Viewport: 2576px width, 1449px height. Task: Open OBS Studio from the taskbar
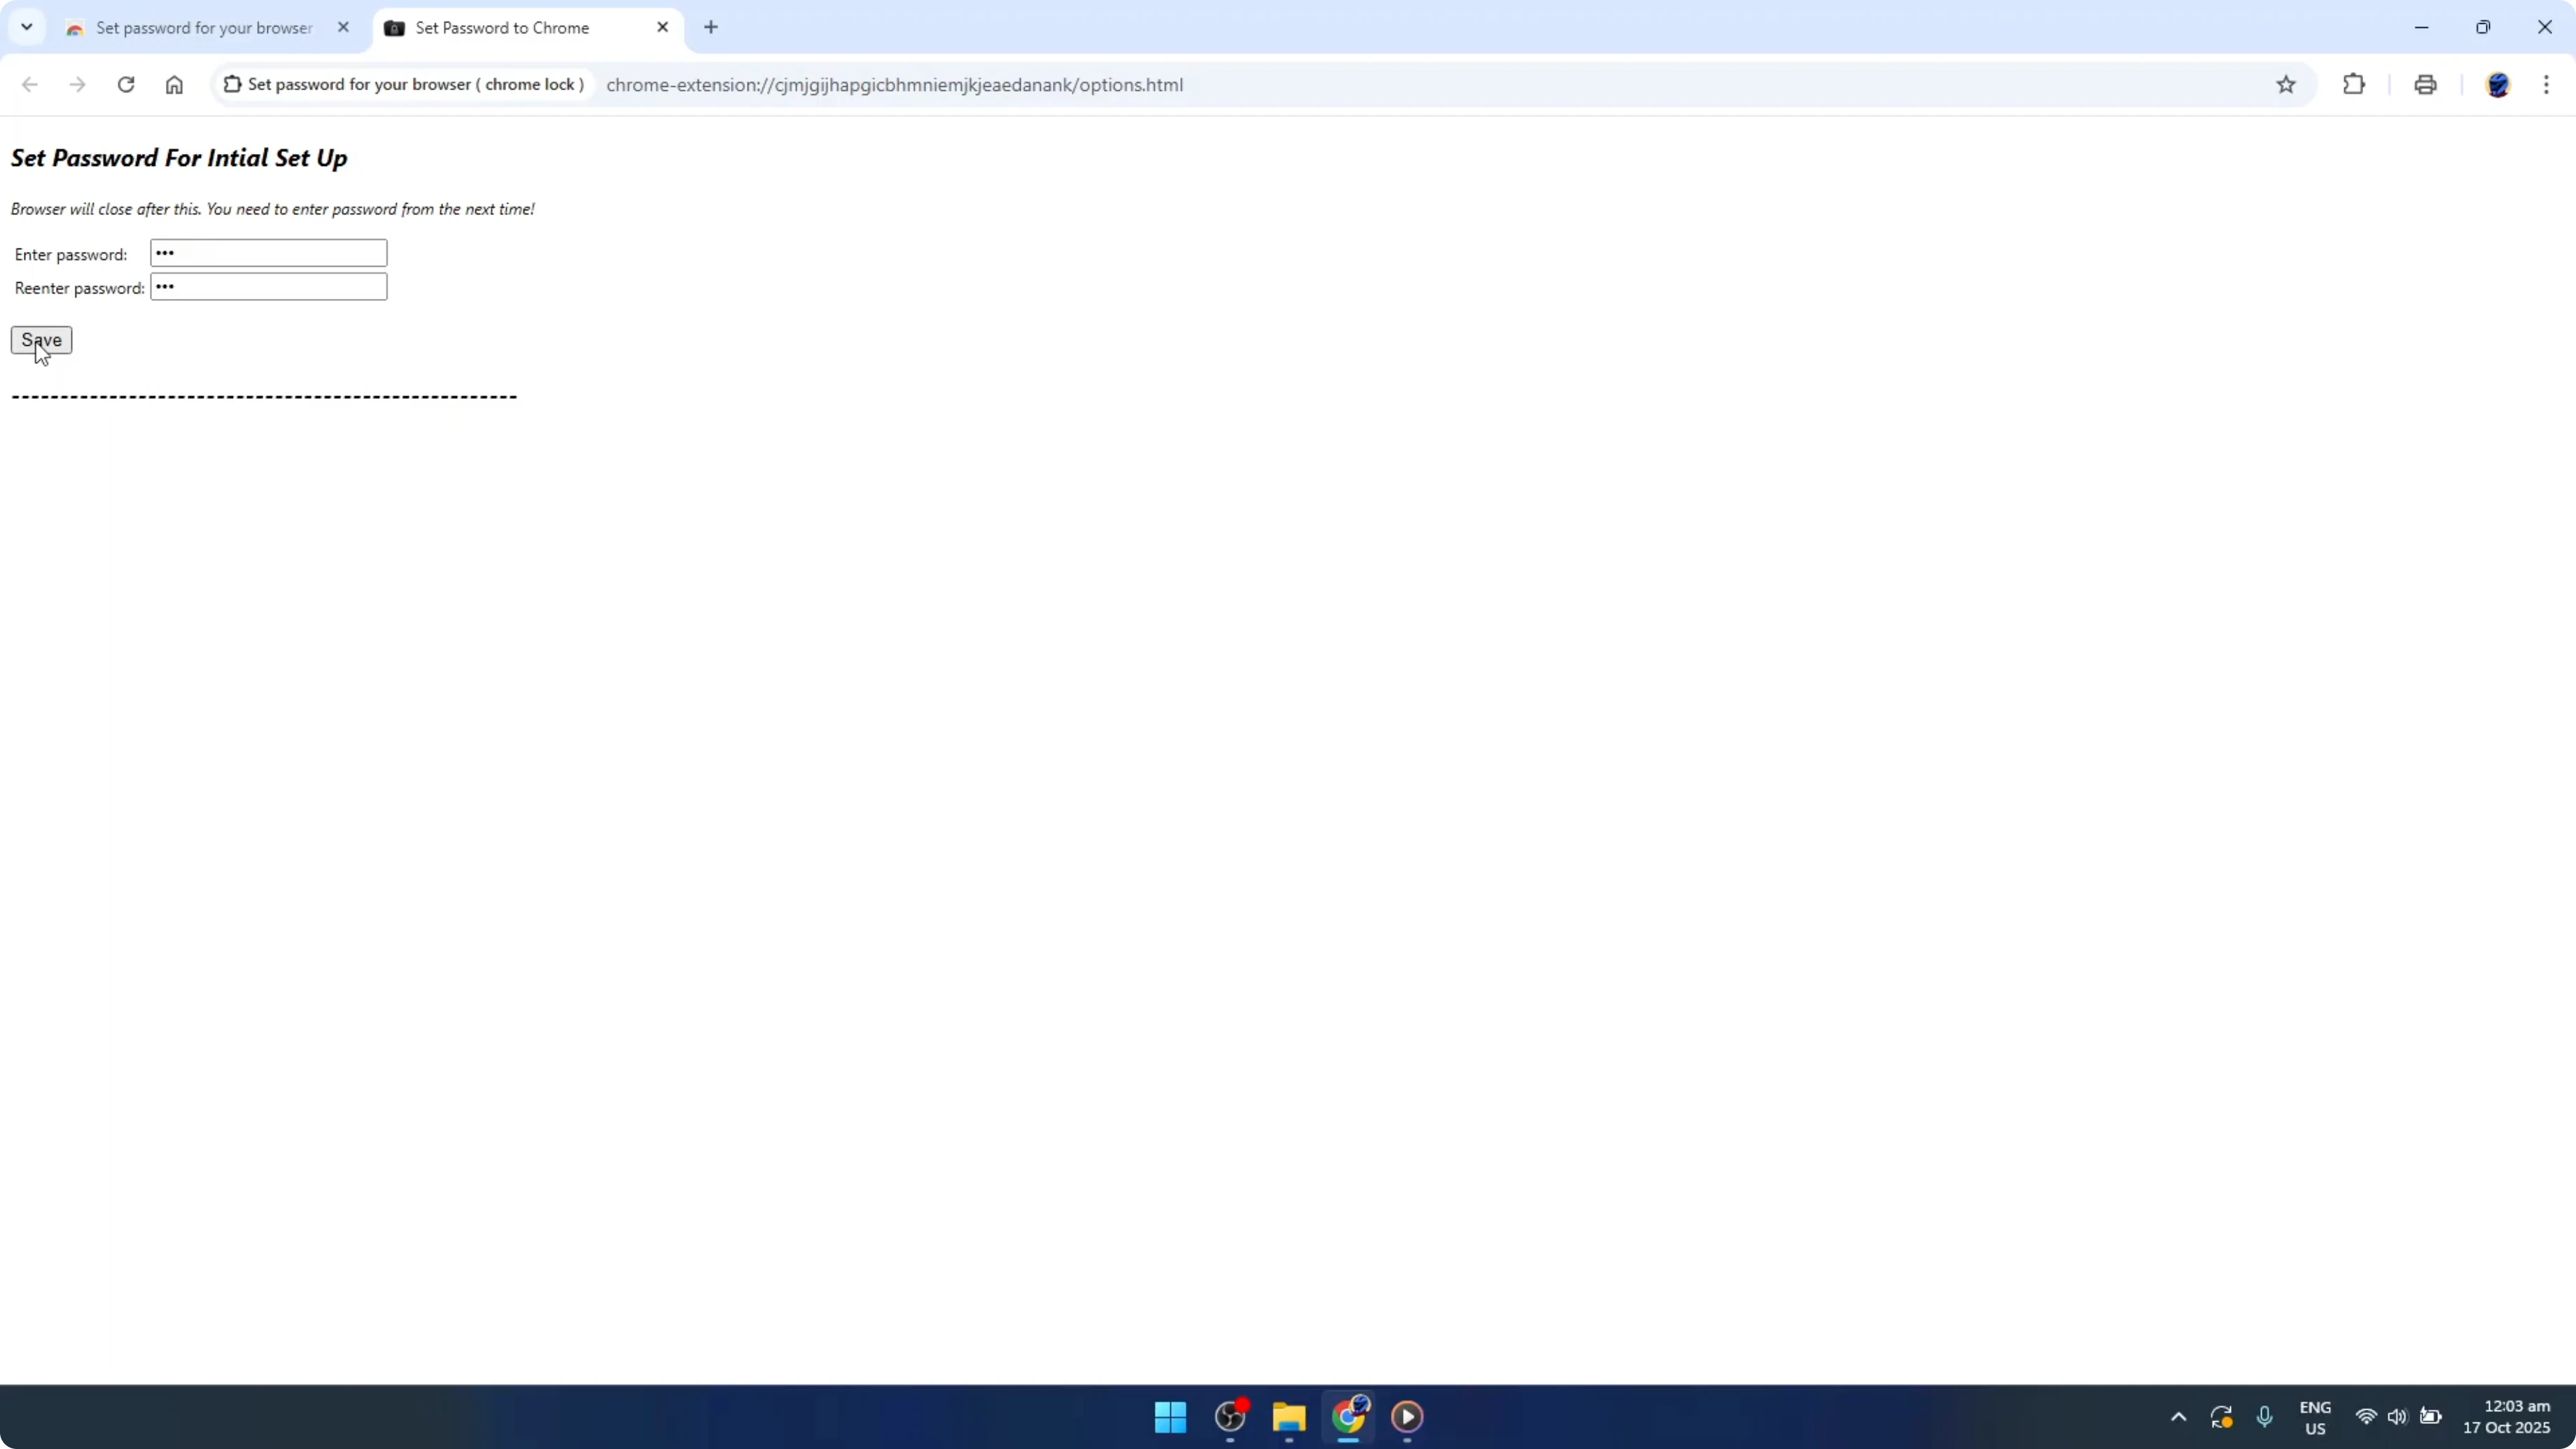[x=1229, y=1417]
